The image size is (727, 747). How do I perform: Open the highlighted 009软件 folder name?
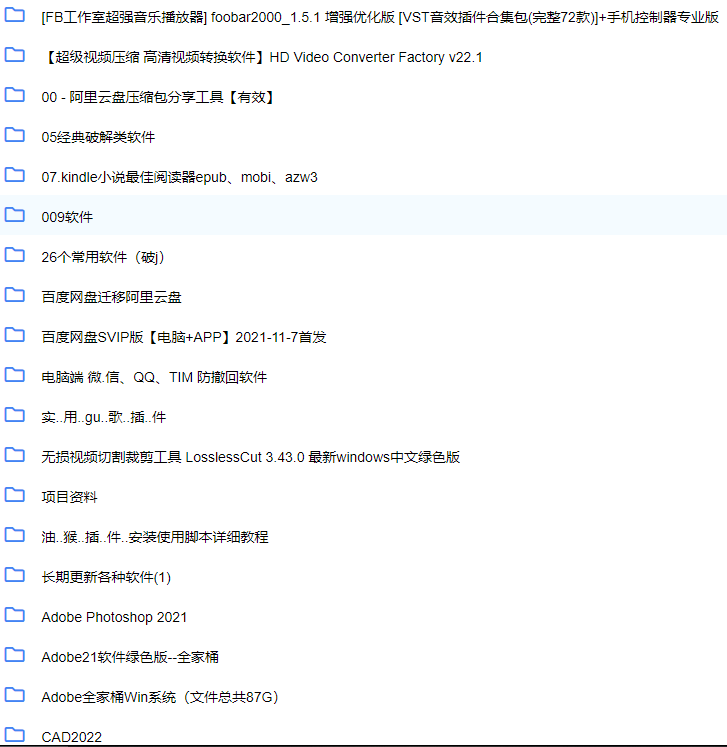tap(67, 218)
